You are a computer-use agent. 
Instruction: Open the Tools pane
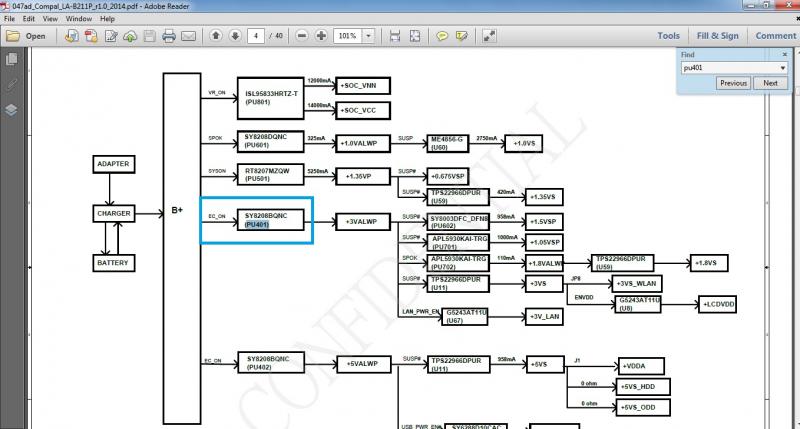point(668,36)
